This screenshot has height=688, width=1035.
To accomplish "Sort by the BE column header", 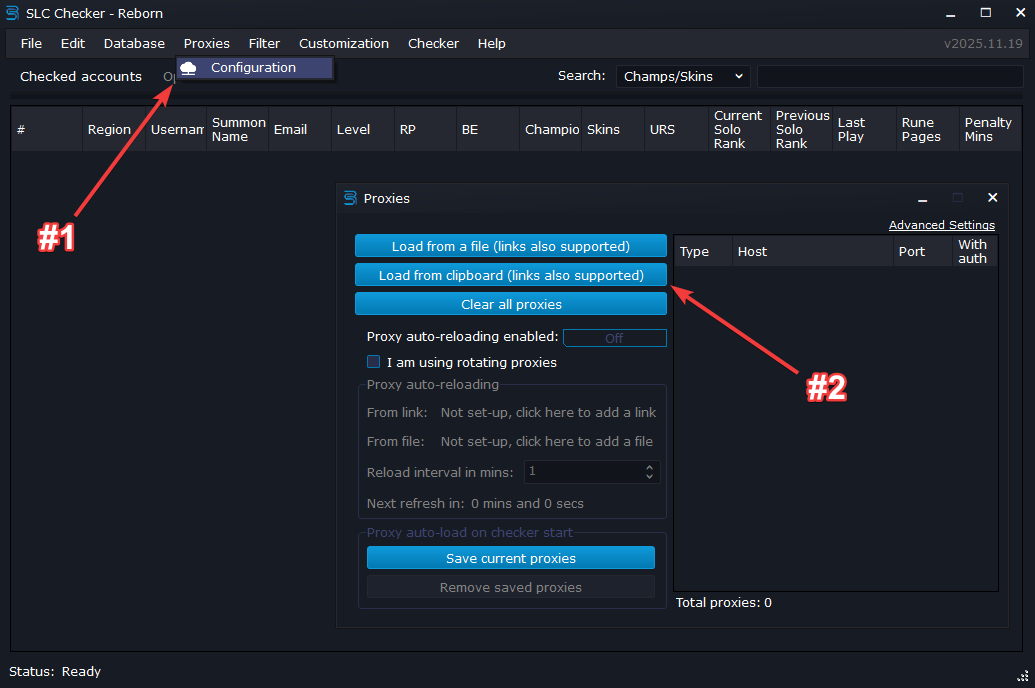I will [x=488, y=129].
